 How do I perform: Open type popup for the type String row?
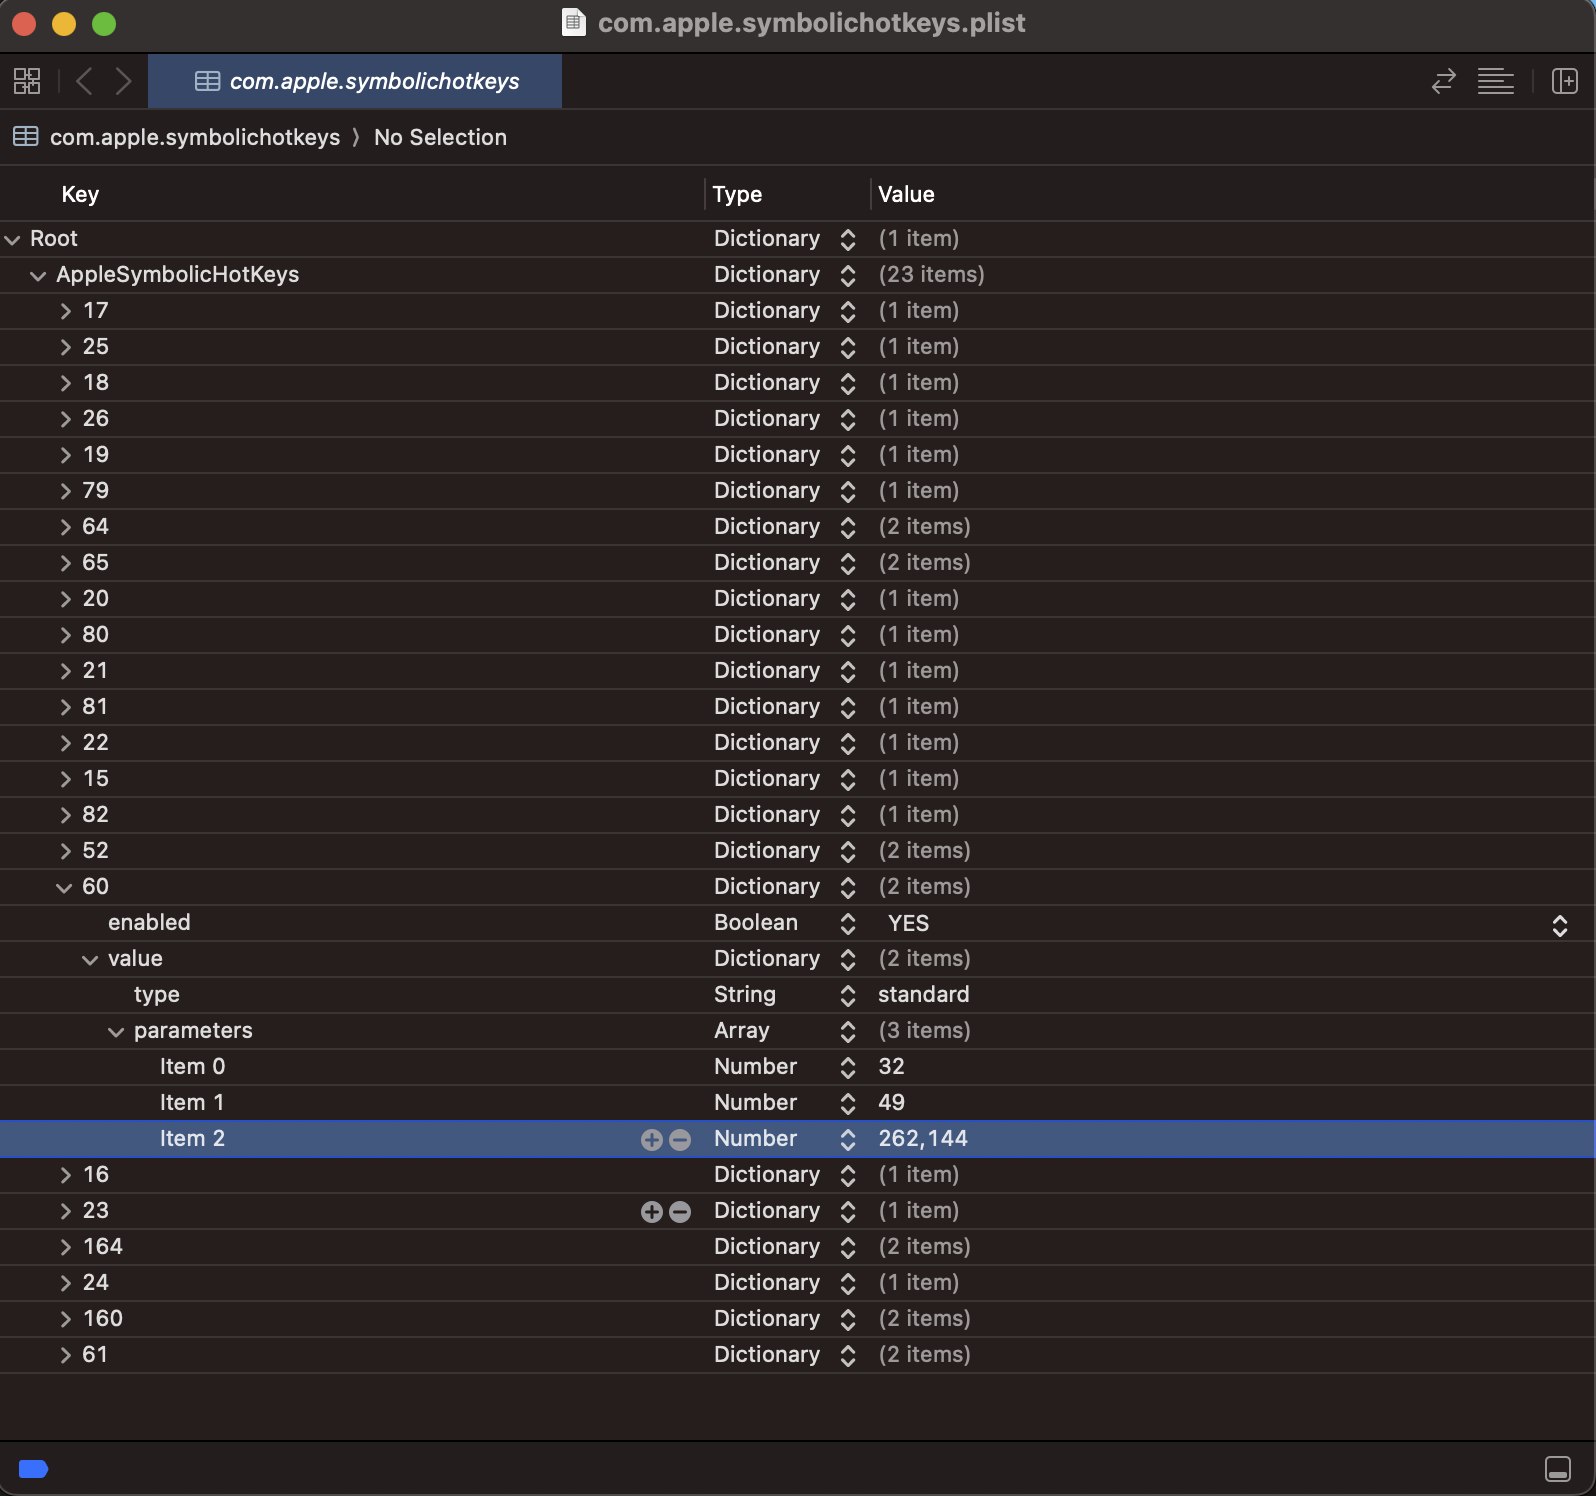[848, 995]
